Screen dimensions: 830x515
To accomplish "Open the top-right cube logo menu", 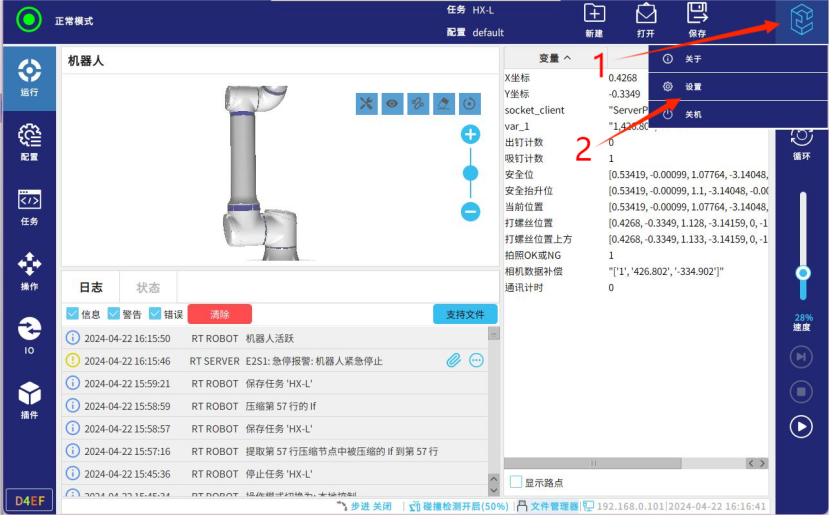I will tap(801, 21).
